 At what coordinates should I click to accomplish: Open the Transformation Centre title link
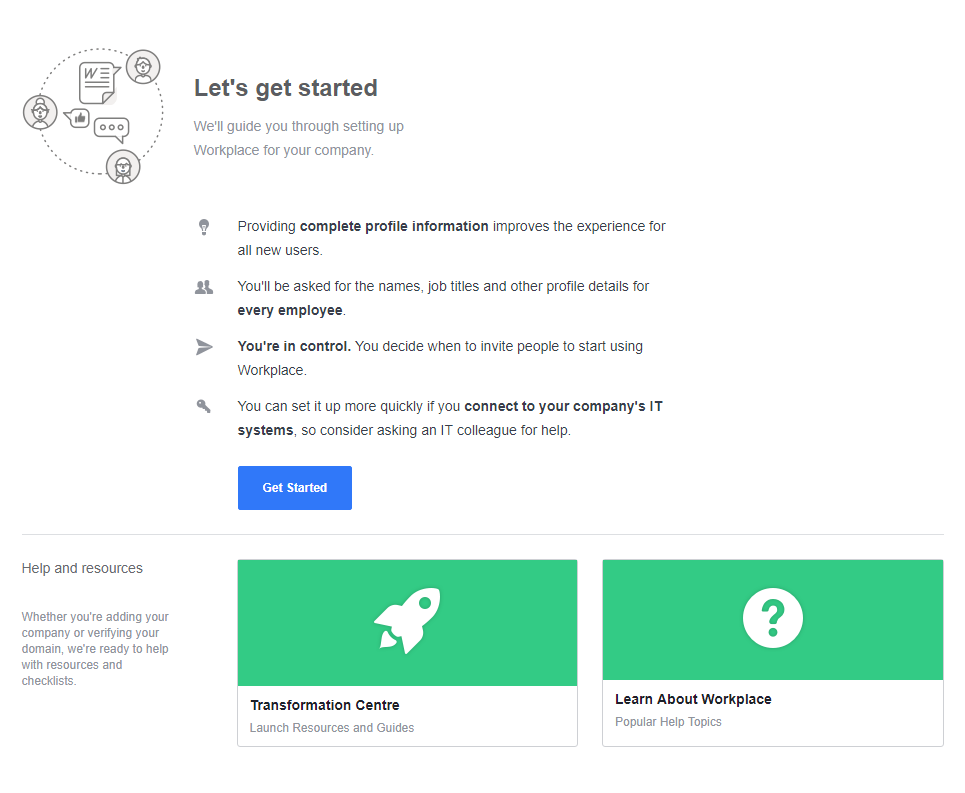325,705
